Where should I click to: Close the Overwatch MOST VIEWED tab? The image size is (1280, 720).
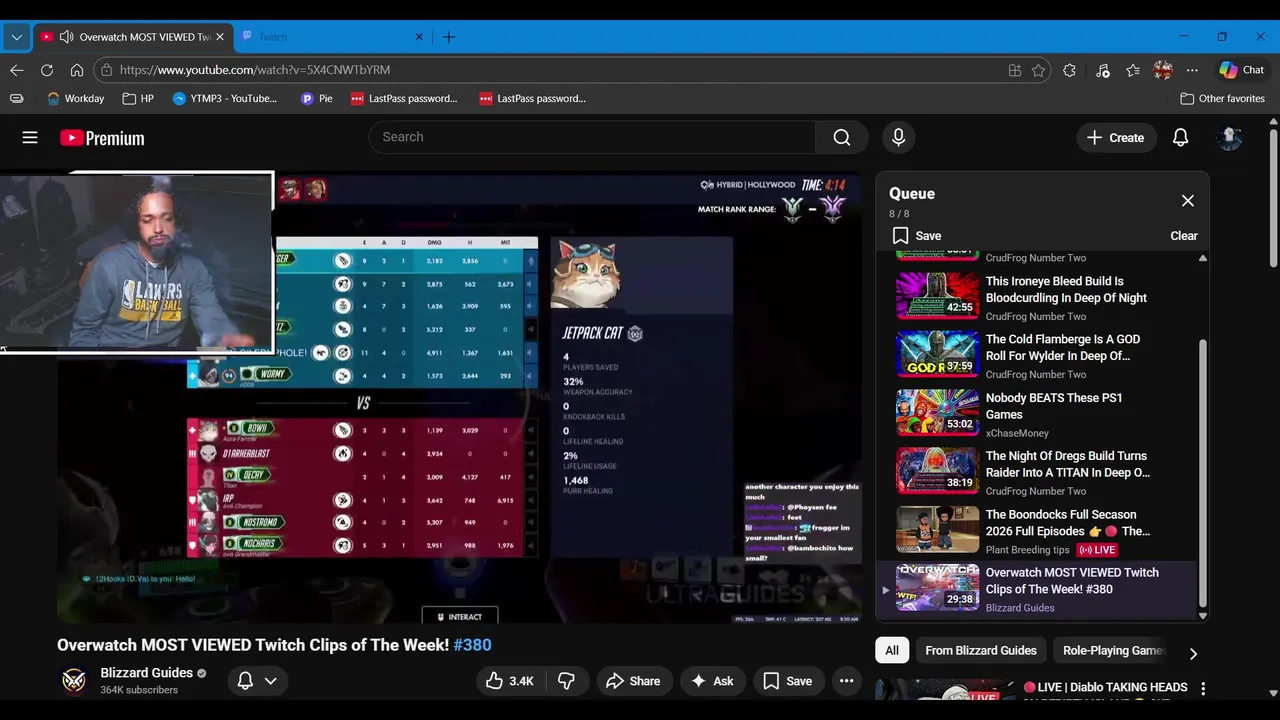click(x=221, y=37)
